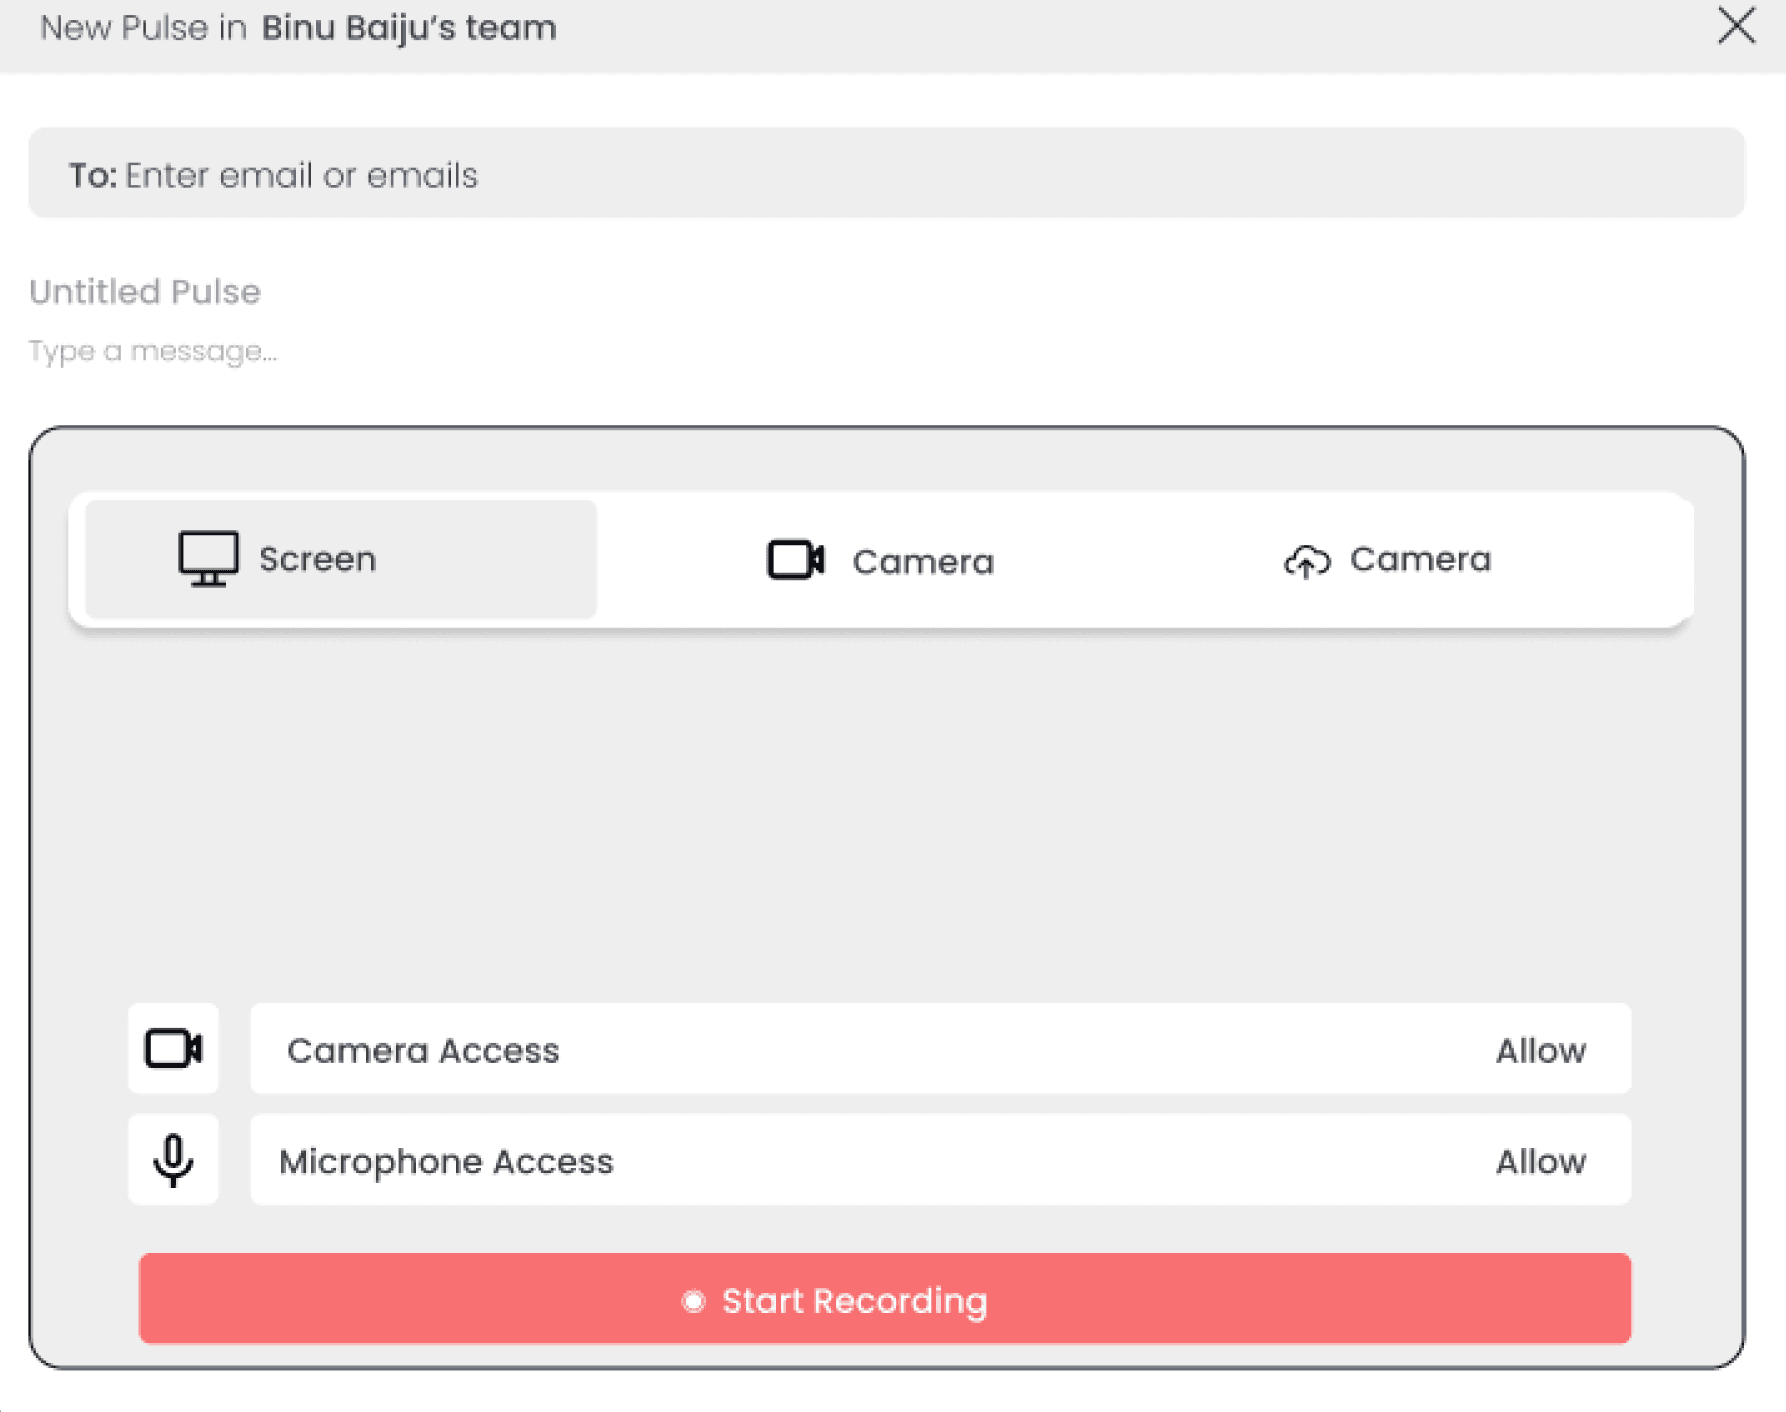Viewport: 1786px width, 1412px height.
Task: Click the Binu Baiju's team name
Action: pos(408,28)
